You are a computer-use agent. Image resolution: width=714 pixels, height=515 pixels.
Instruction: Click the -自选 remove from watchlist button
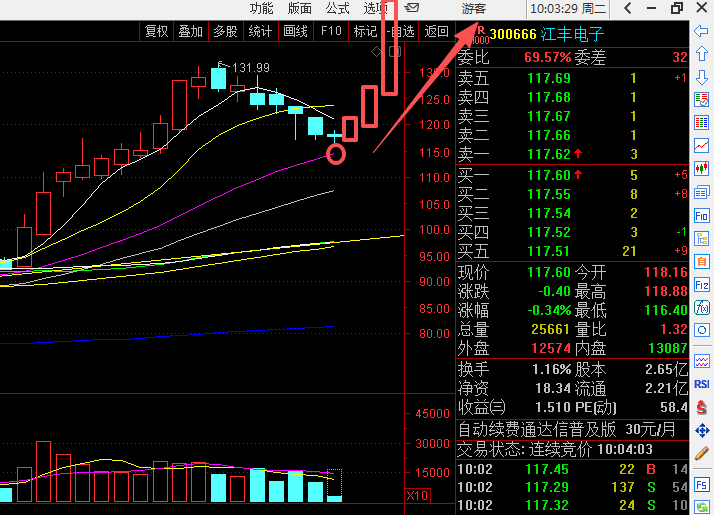pos(401,31)
